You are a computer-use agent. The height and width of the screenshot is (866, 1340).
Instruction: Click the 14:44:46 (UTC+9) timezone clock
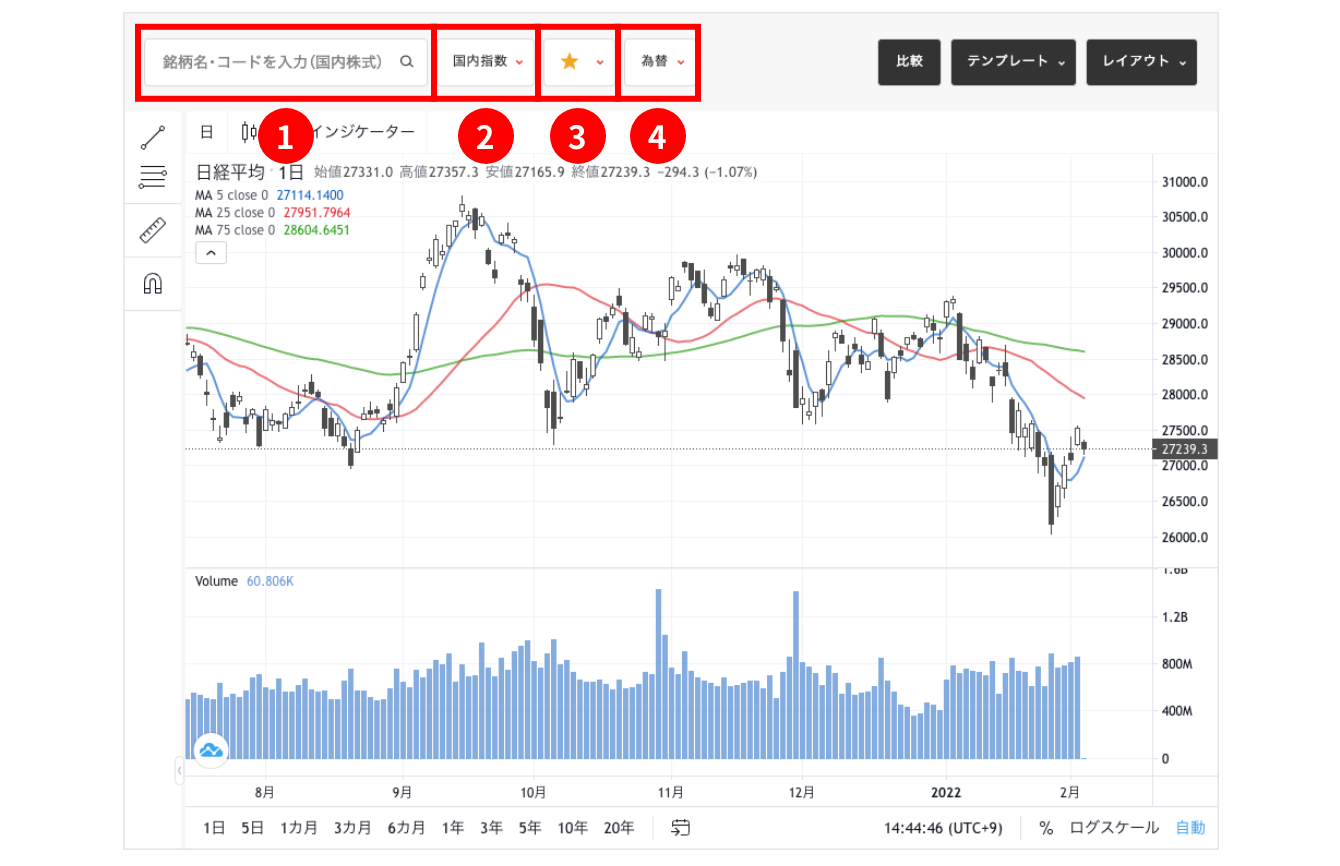point(945,828)
